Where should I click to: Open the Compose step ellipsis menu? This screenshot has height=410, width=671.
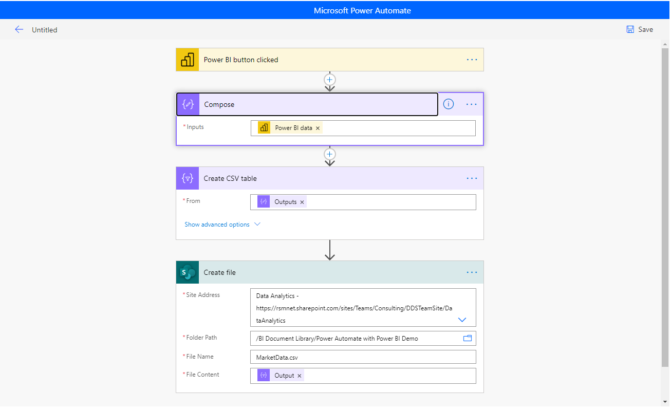click(x=471, y=104)
